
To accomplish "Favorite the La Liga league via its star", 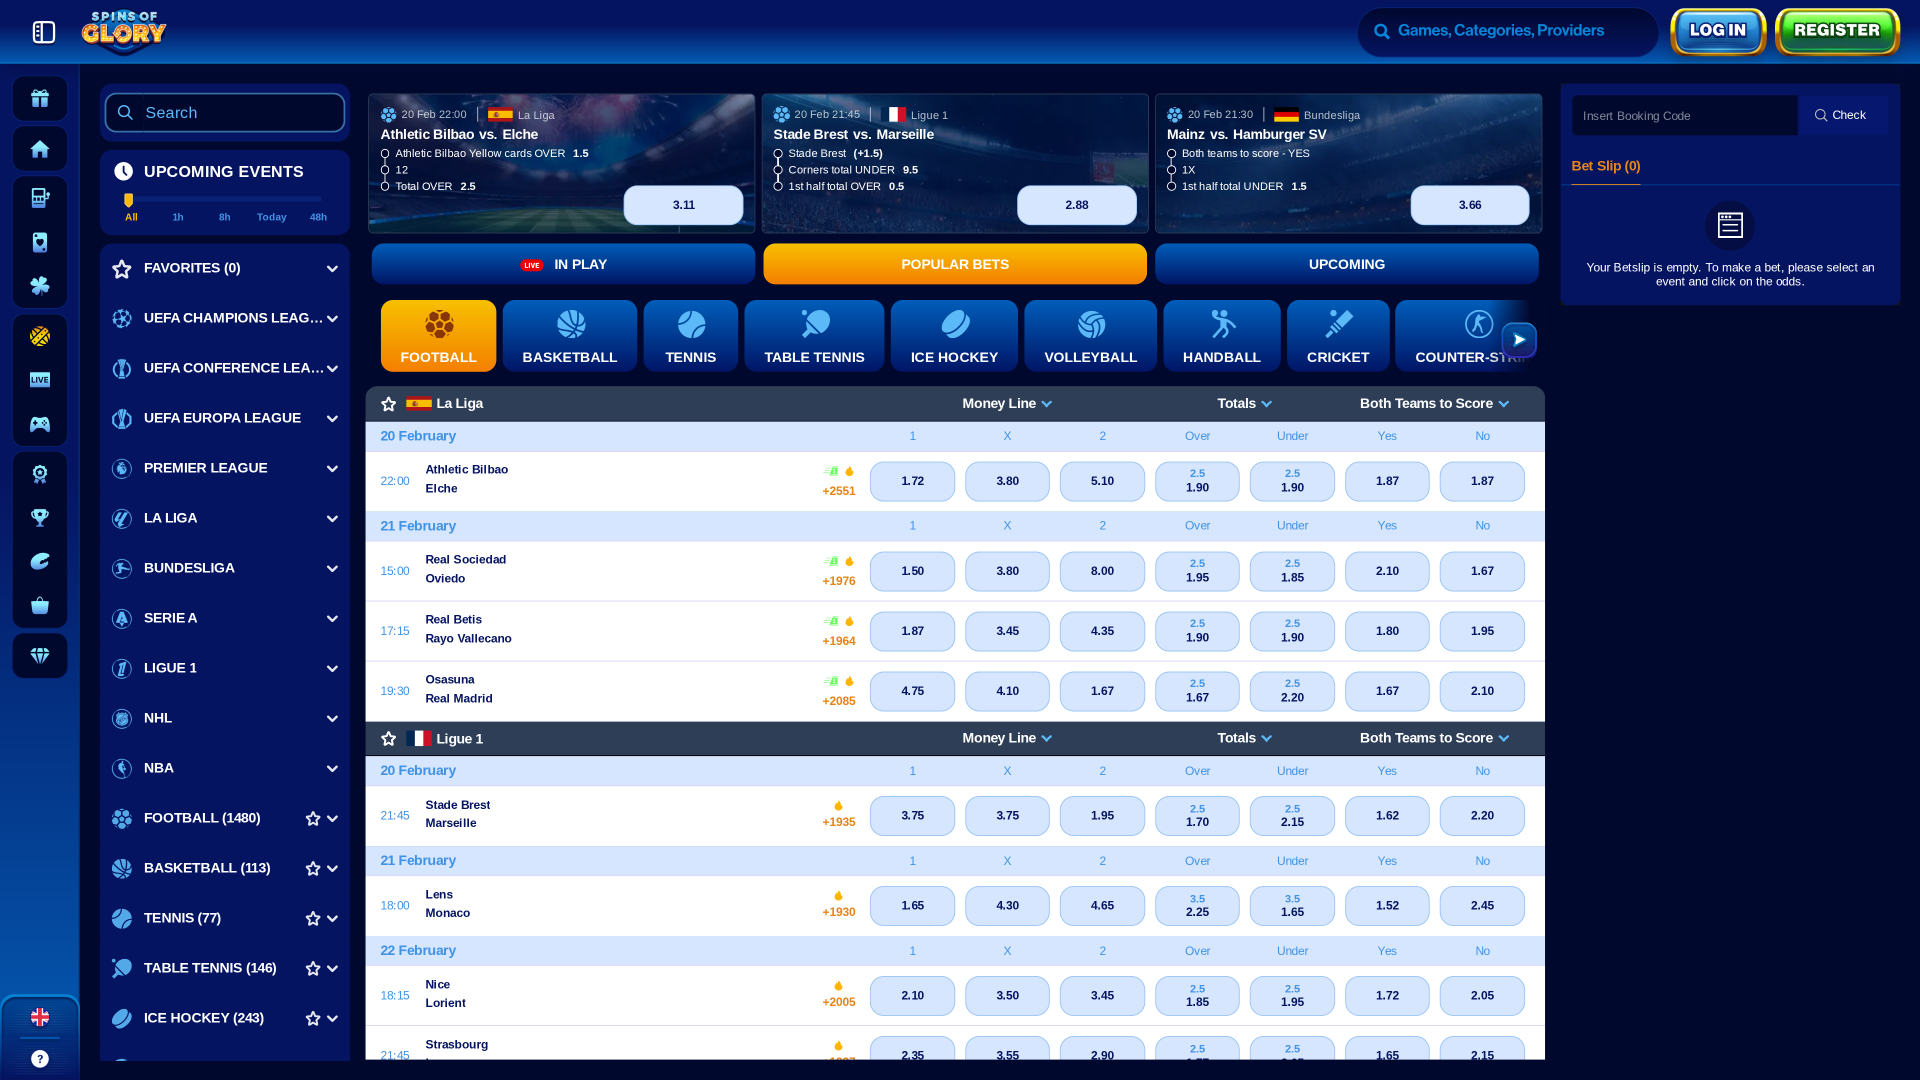I will [389, 403].
